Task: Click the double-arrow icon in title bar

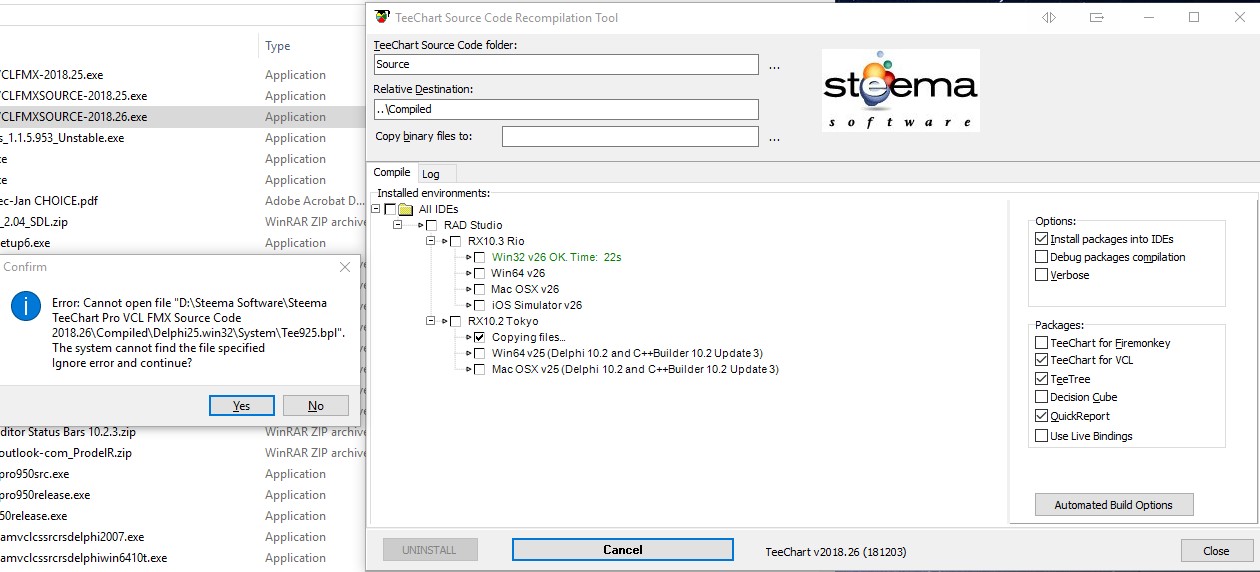Action: 1049,17
